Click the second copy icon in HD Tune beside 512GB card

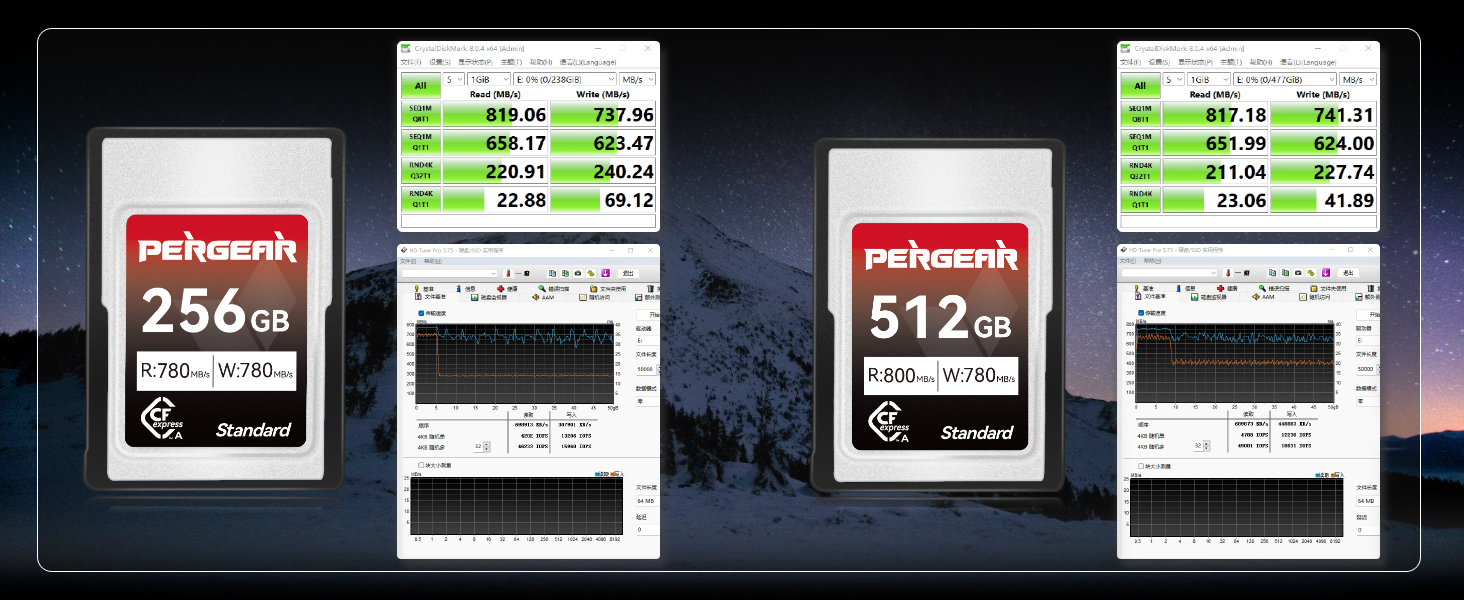pyautogui.click(x=1285, y=273)
